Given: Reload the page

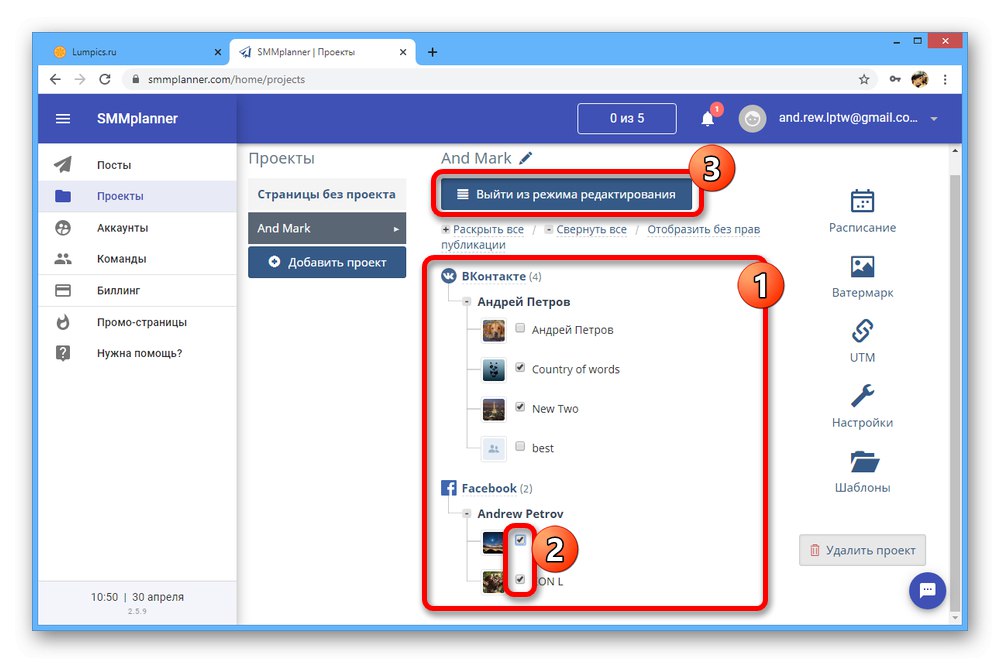Looking at the screenshot, I should coord(105,79).
